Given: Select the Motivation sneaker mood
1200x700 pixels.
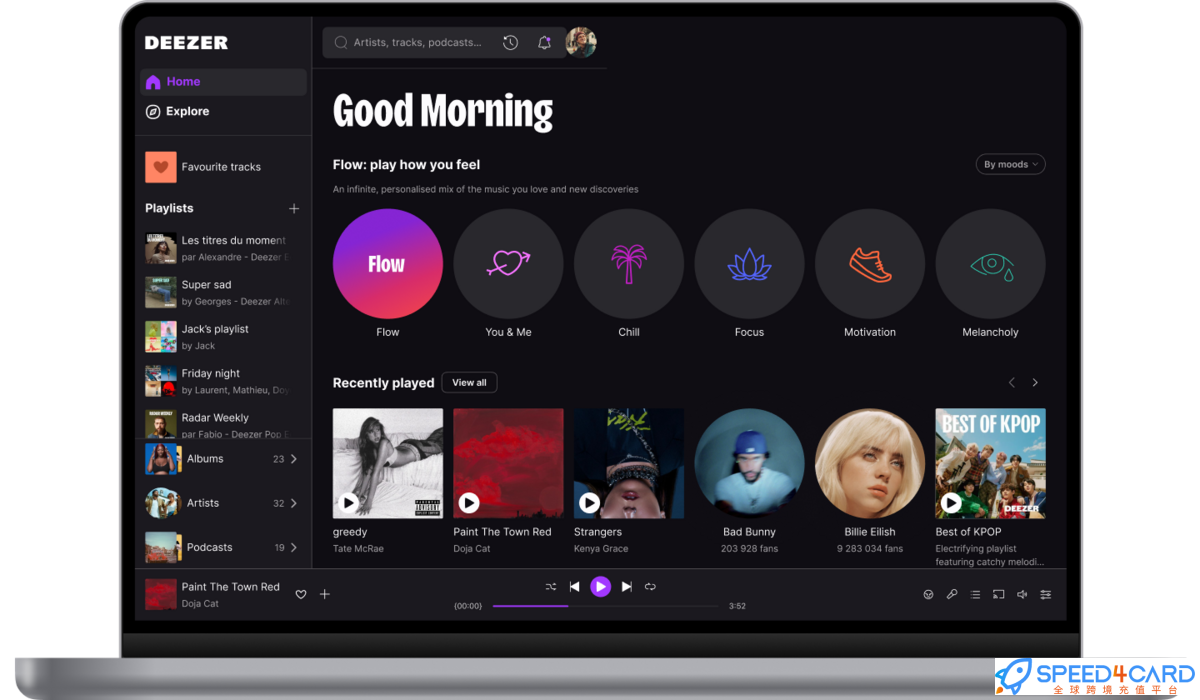Looking at the screenshot, I should tap(870, 264).
